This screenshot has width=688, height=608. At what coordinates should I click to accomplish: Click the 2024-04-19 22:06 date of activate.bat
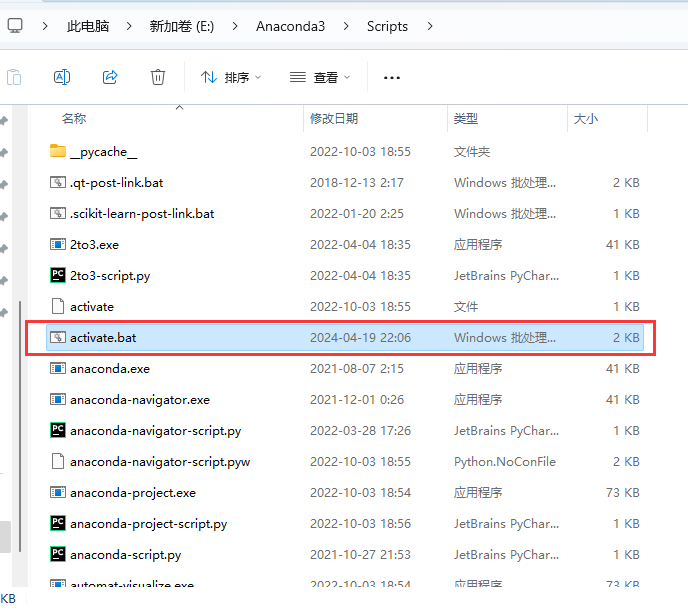(x=360, y=337)
